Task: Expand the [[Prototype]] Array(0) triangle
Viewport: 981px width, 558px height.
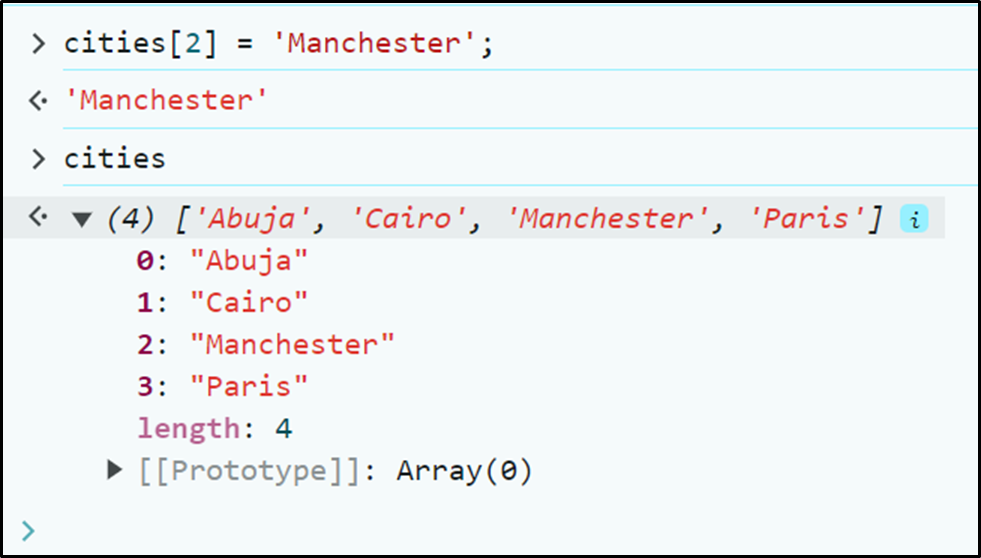Action: pos(115,469)
